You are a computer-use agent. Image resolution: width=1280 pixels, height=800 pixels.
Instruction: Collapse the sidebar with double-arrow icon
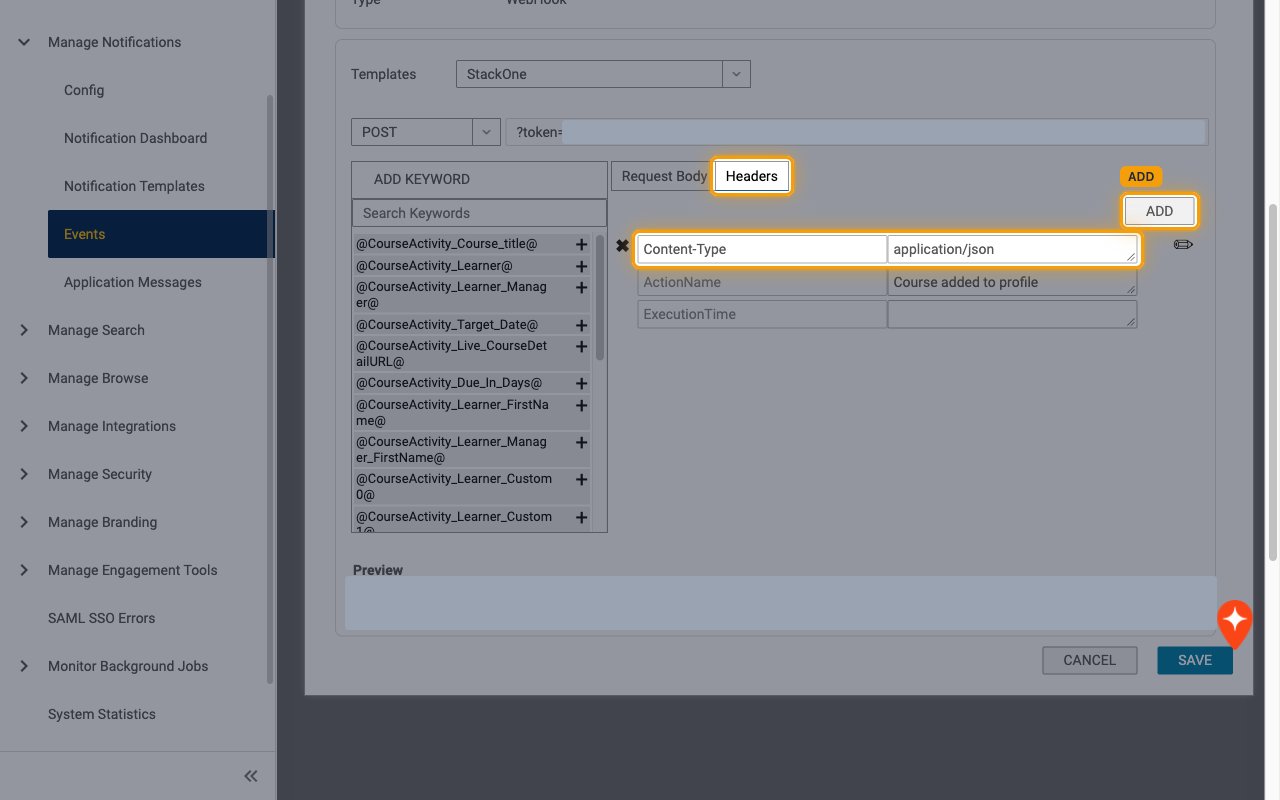tap(250, 776)
